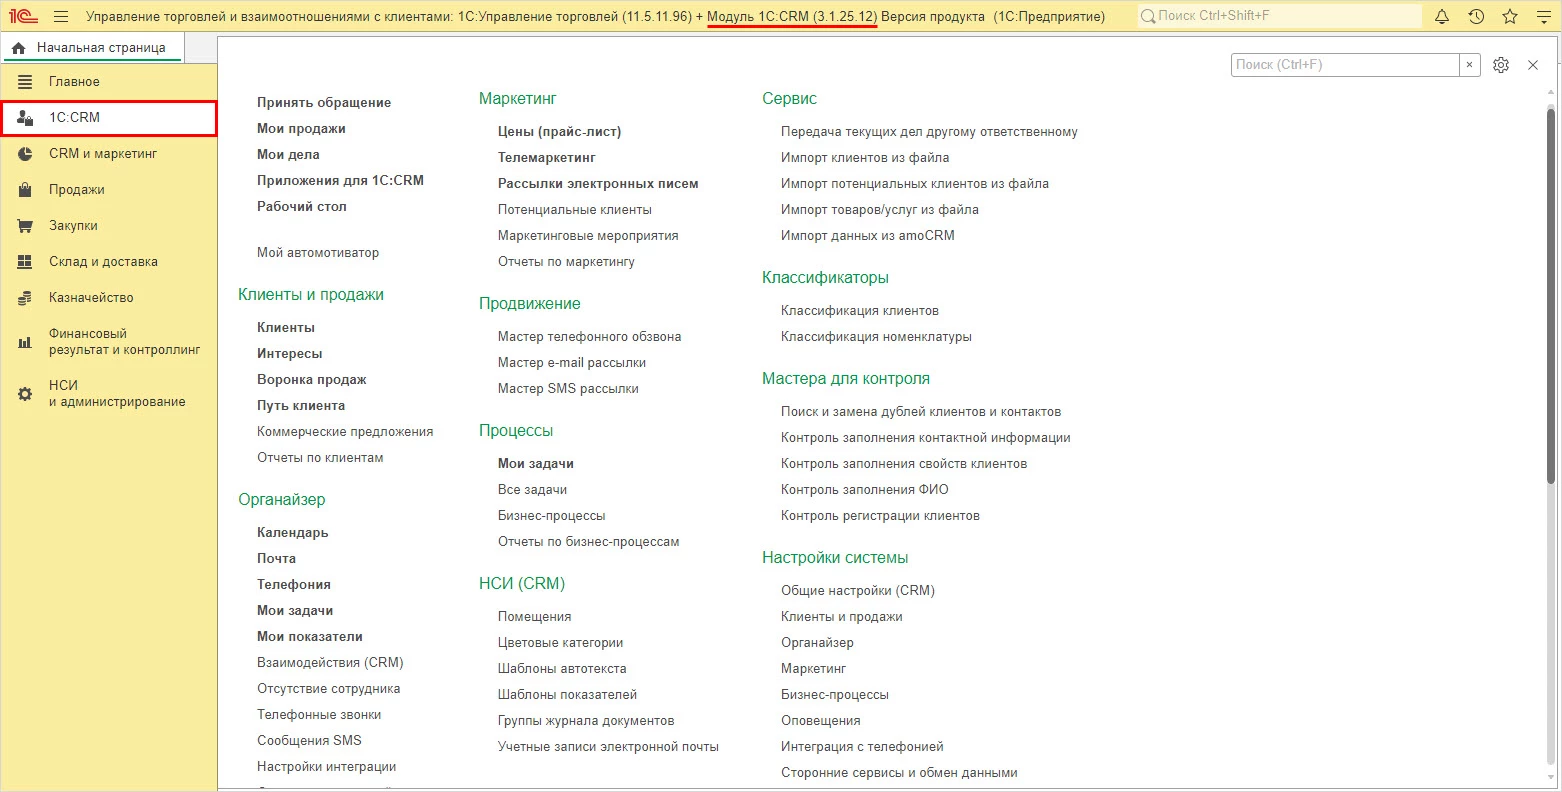Go to the Продажи section
Screen dimensions: 1562x792
[109, 190]
